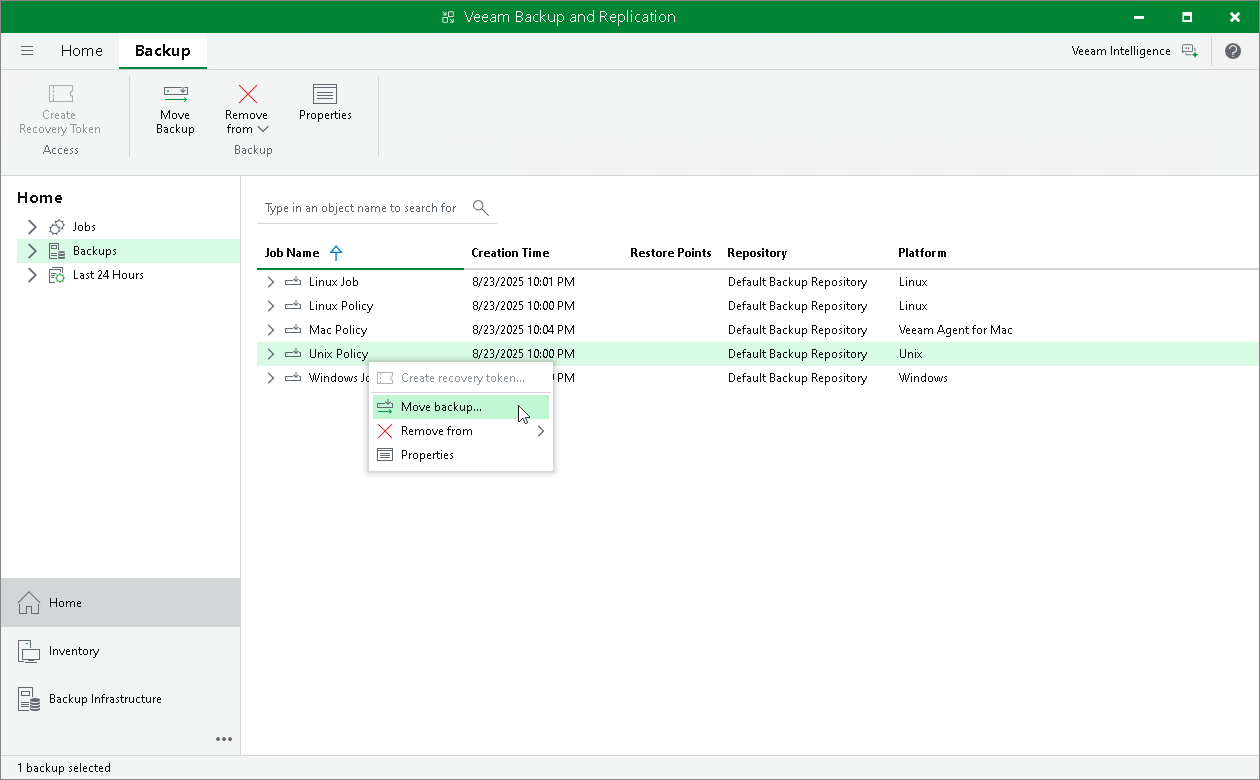Expand the Unix Policy row
The width and height of the screenshot is (1260, 780).
tap(270, 354)
